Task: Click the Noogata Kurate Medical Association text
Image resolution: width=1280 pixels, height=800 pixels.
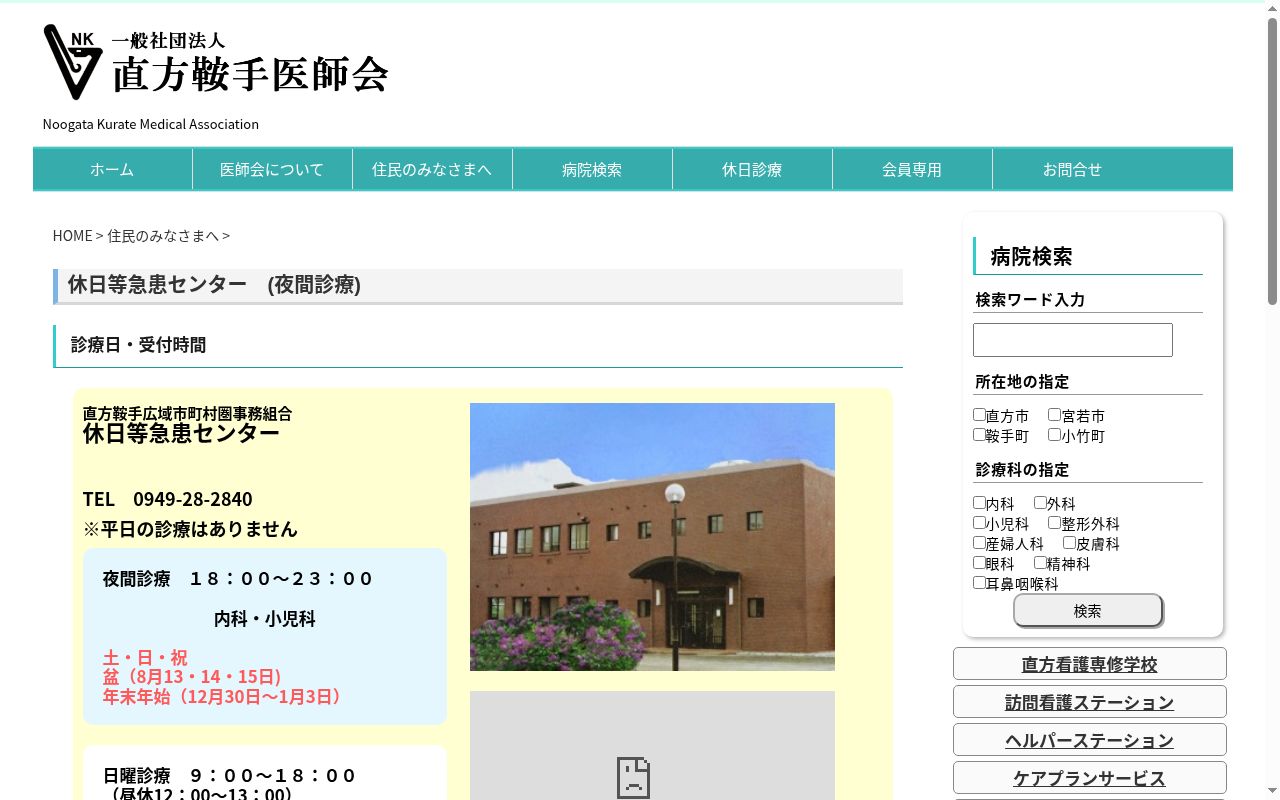Action: coord(151,124)
